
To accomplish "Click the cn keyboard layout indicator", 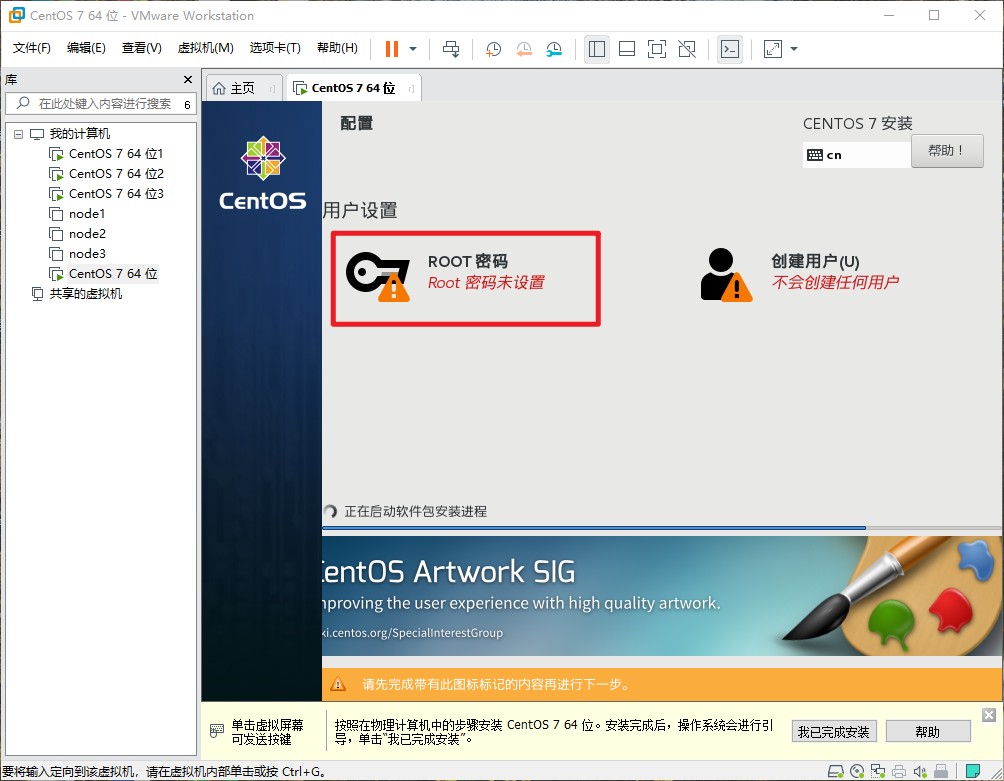I will pyautogui.click(x=856, y=154).
